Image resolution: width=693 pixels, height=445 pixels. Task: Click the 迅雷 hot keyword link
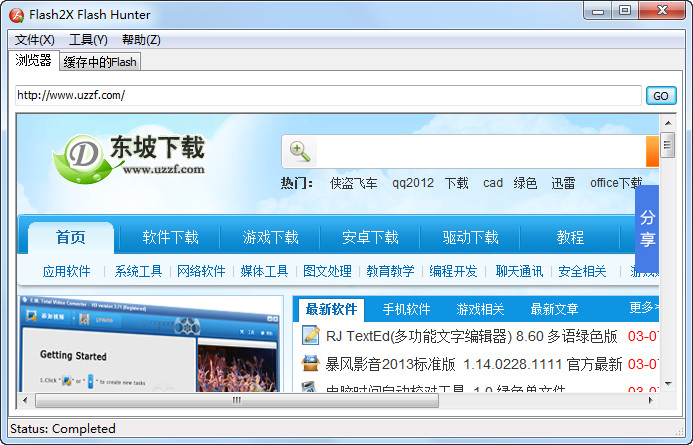pos(563,183)
